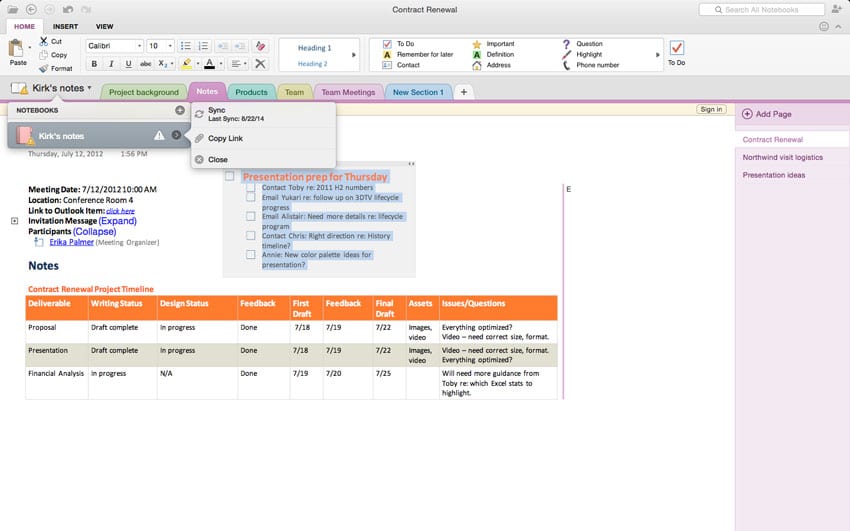
Task: Click the yellow text highlight color button
Action: (185, 64)
